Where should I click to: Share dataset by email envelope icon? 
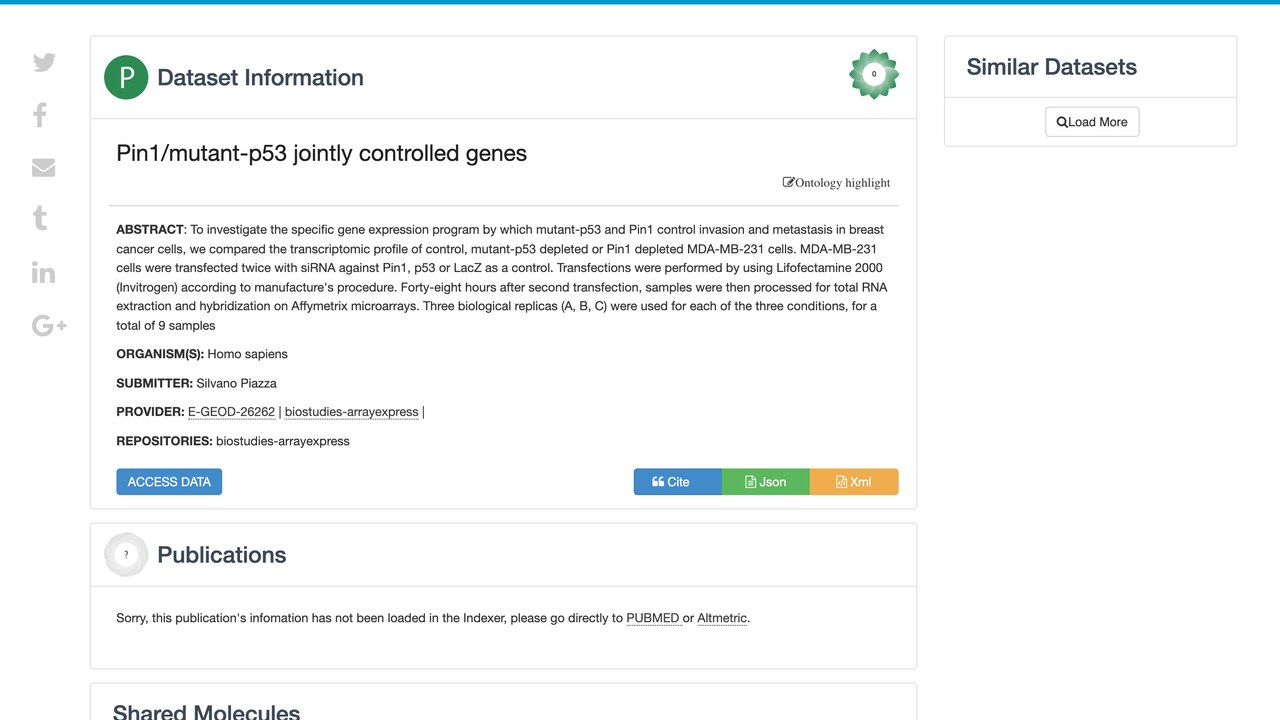click(x=43, y=167)
